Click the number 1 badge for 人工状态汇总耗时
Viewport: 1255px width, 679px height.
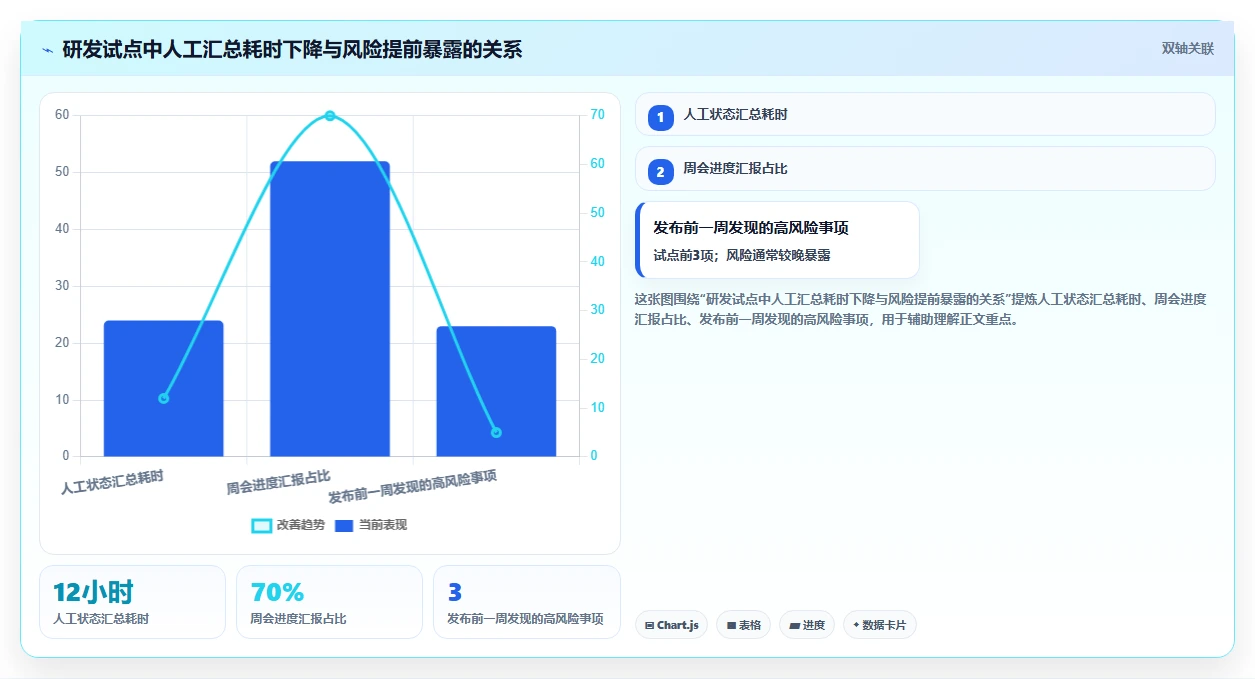point(661,117)
